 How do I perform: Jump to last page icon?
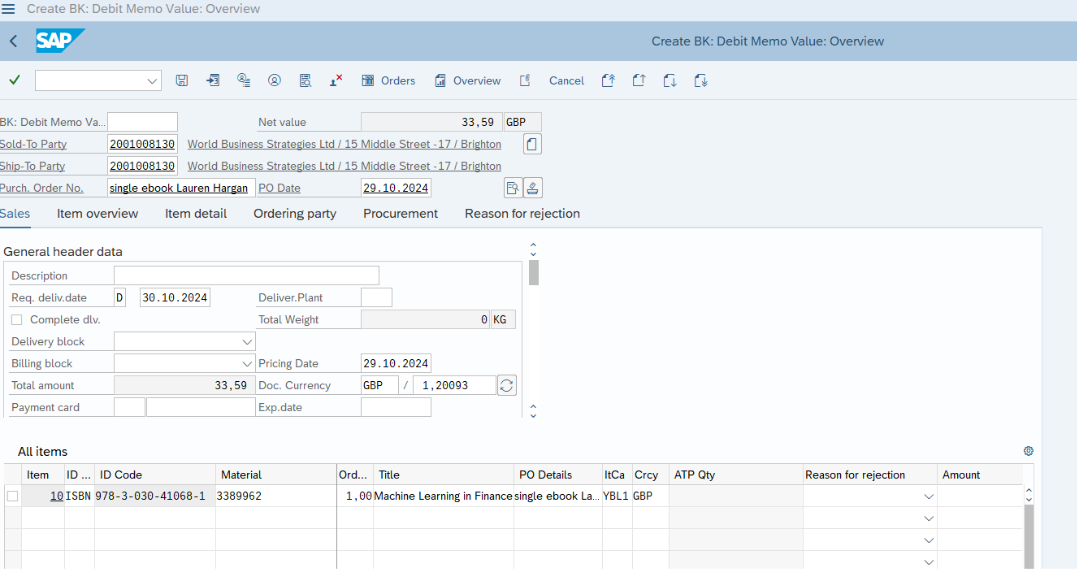[701, 80]
